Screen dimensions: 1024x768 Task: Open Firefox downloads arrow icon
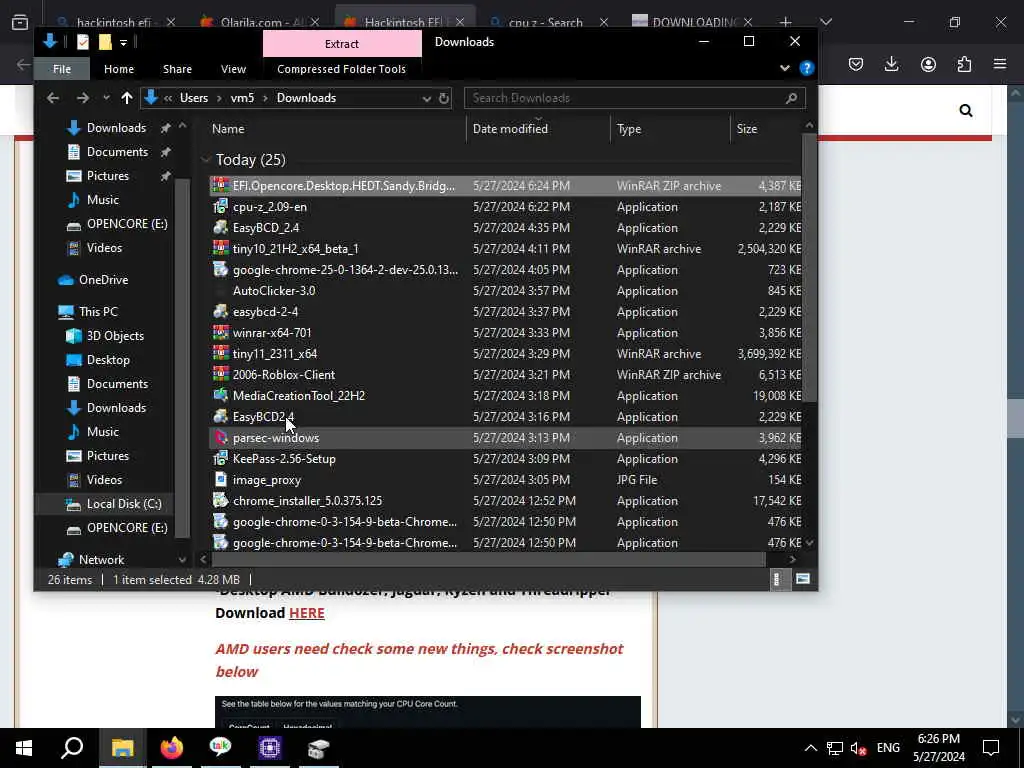(891, 64)
